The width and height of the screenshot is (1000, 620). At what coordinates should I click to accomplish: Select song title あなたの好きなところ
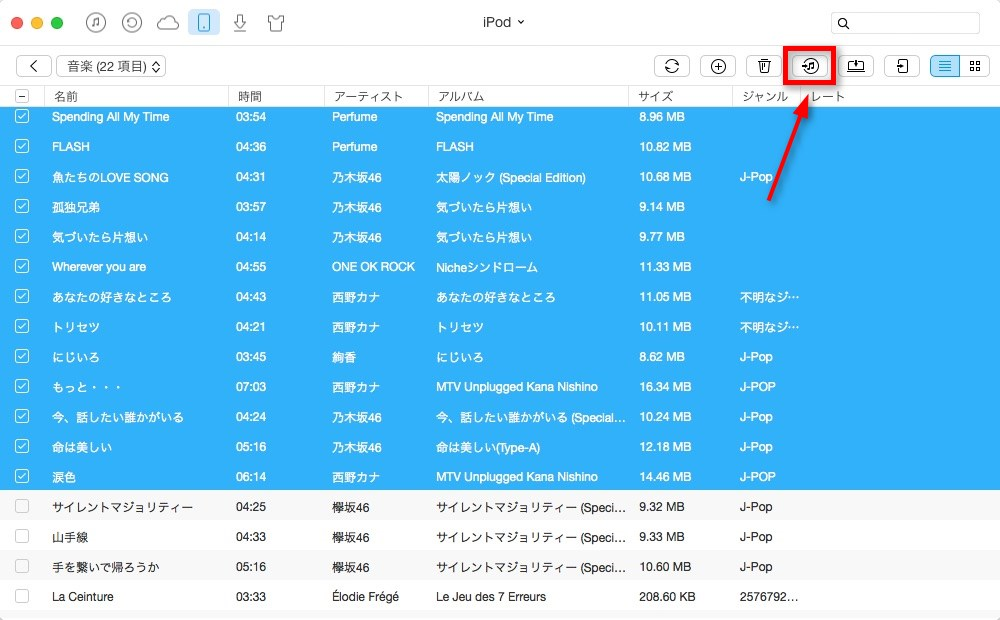click(x=112, y=297)
